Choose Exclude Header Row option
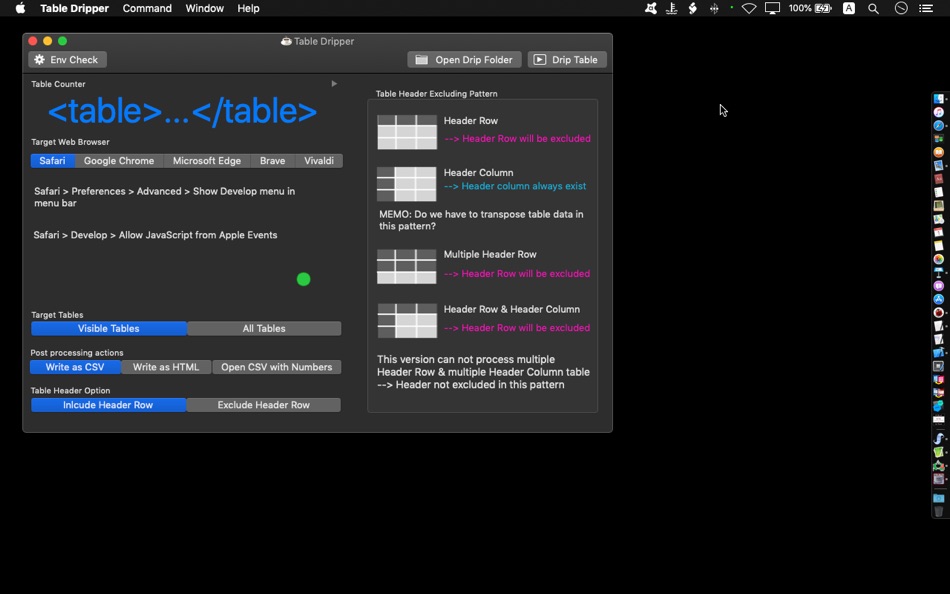The width and height of the screenshot is (950, 594). pos(264,405)
